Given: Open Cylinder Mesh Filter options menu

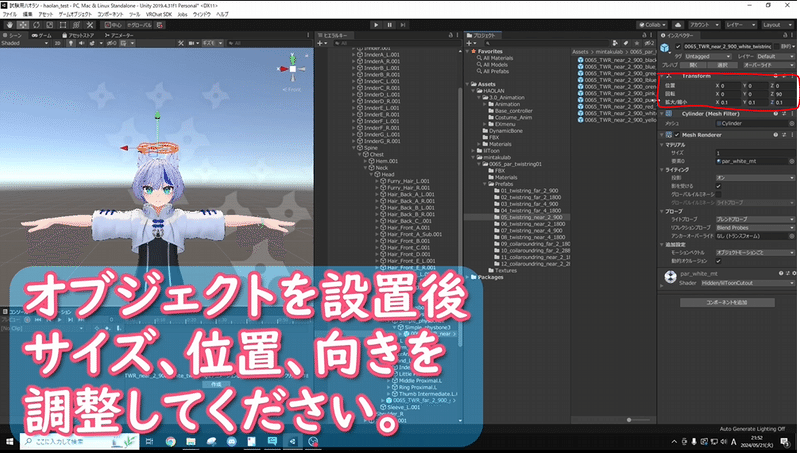Looking at the screenshot, I should (x=792, y=114).
